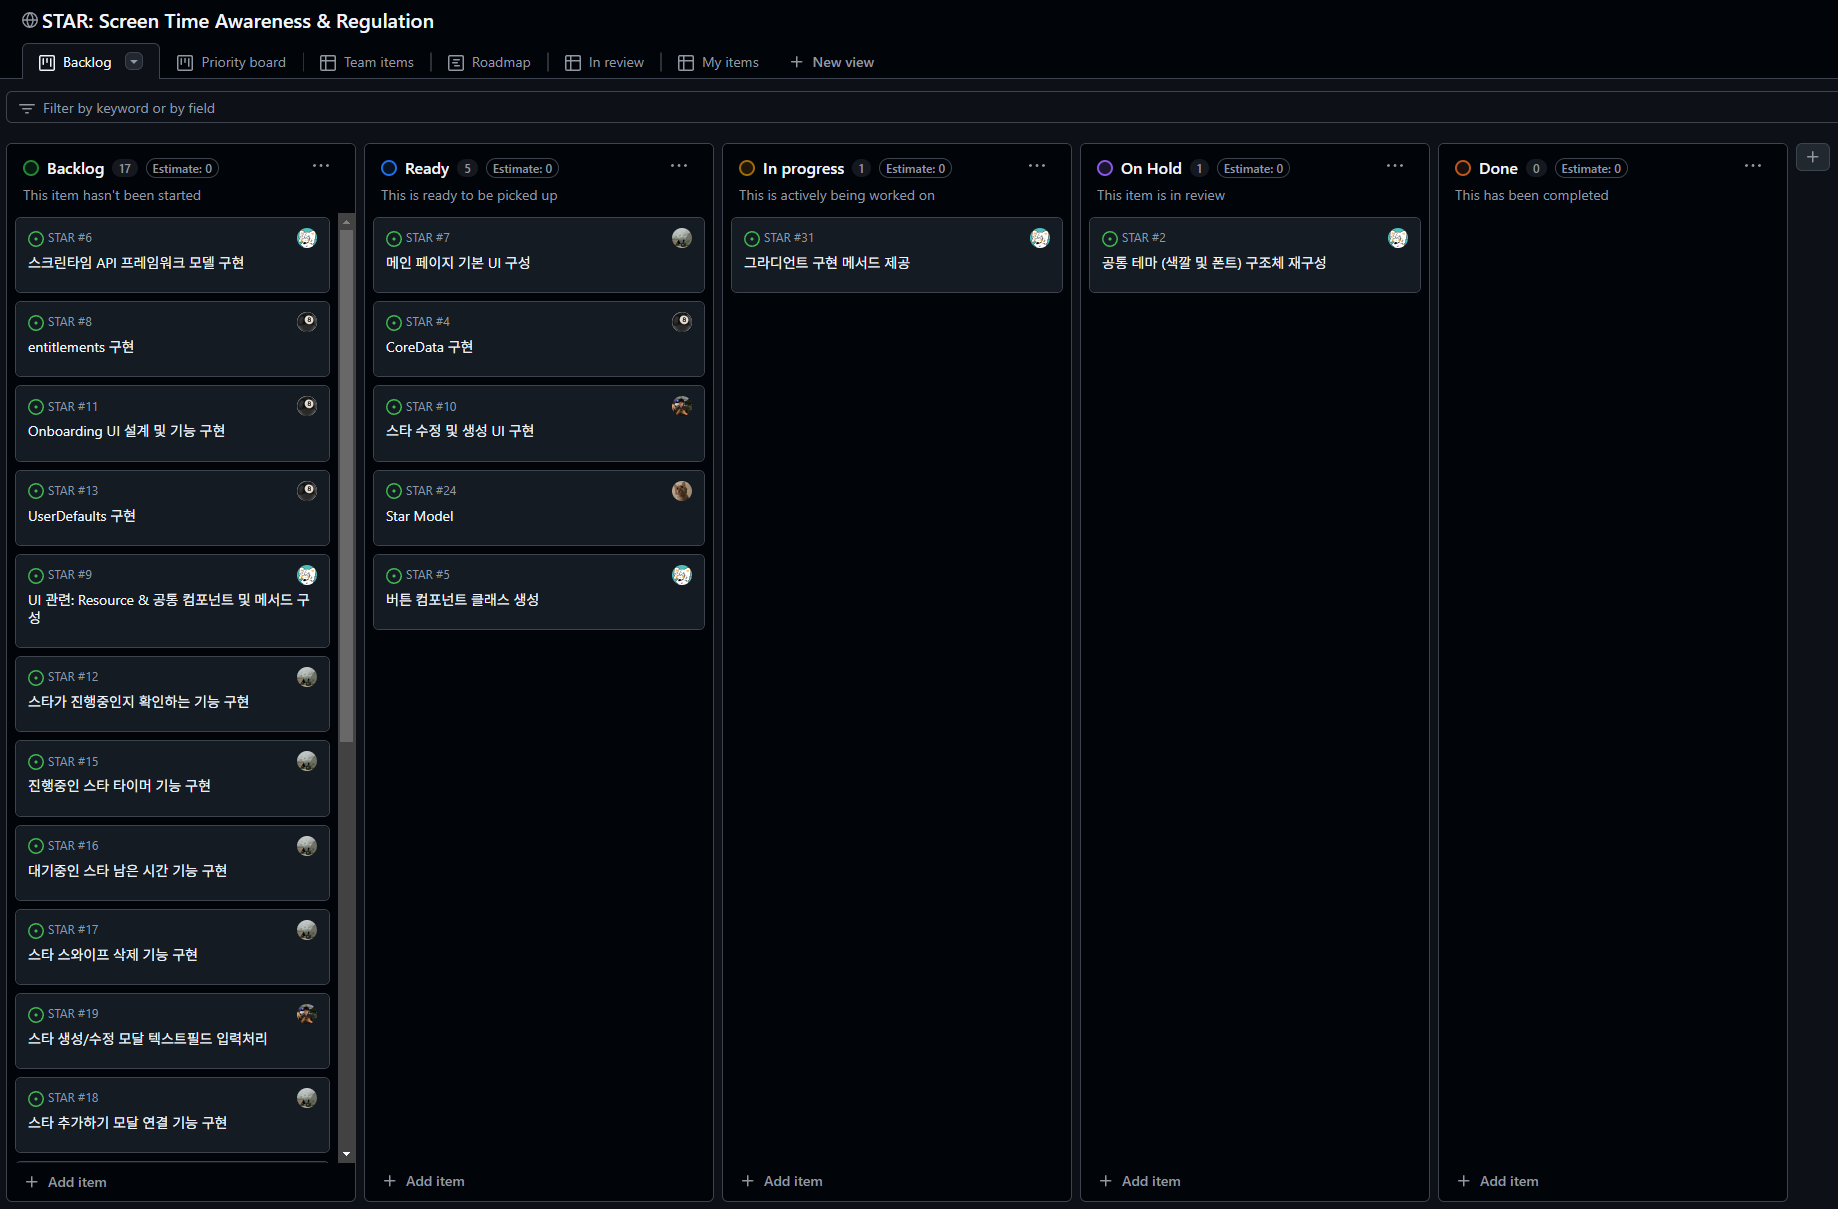Switch to the My items tab
This screenshot has width=1838, height=1209.
(x=718, y=62)
